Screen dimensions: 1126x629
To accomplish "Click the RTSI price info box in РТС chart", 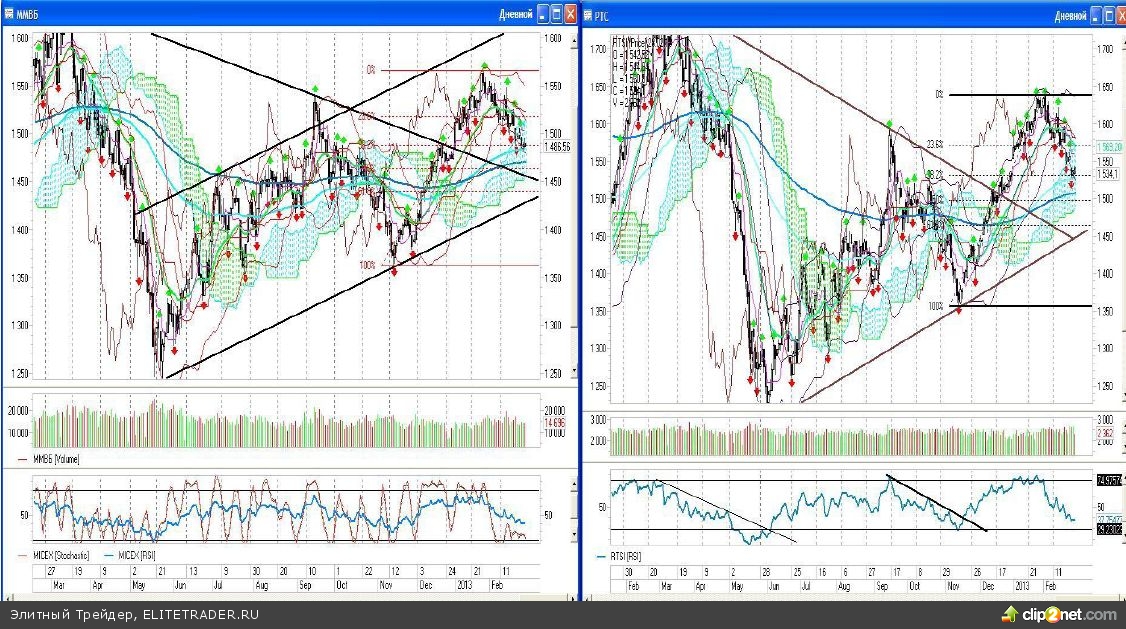I will click(641, 73).
